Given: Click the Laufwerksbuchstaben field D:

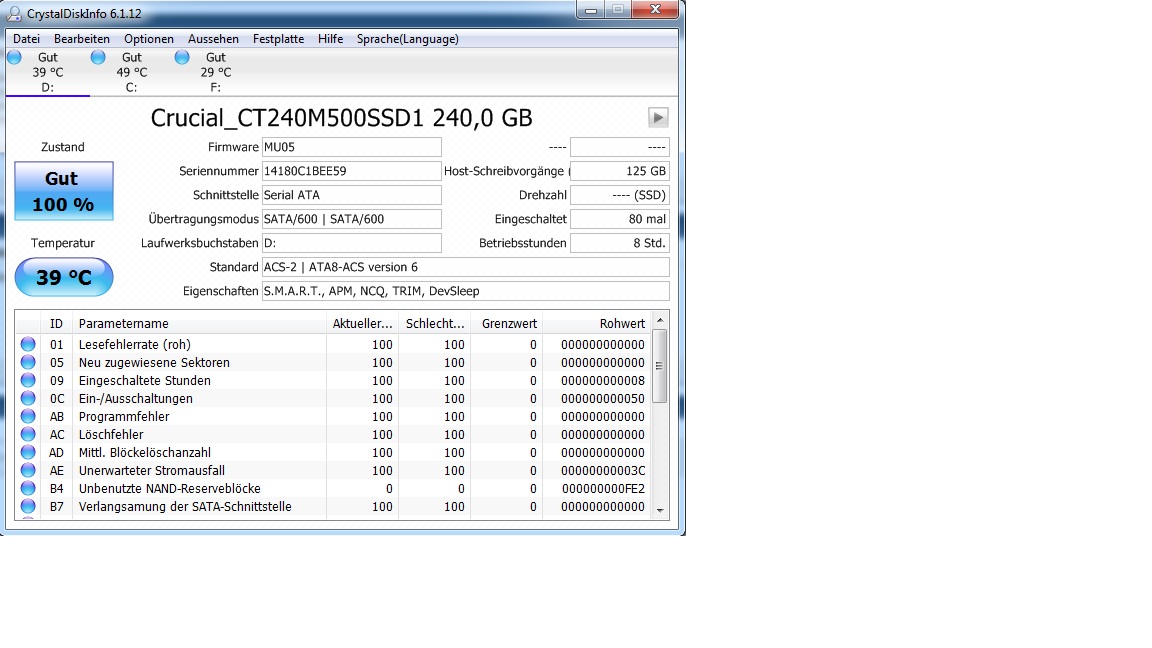Looking at the screenshot, I should click(352, 243).
